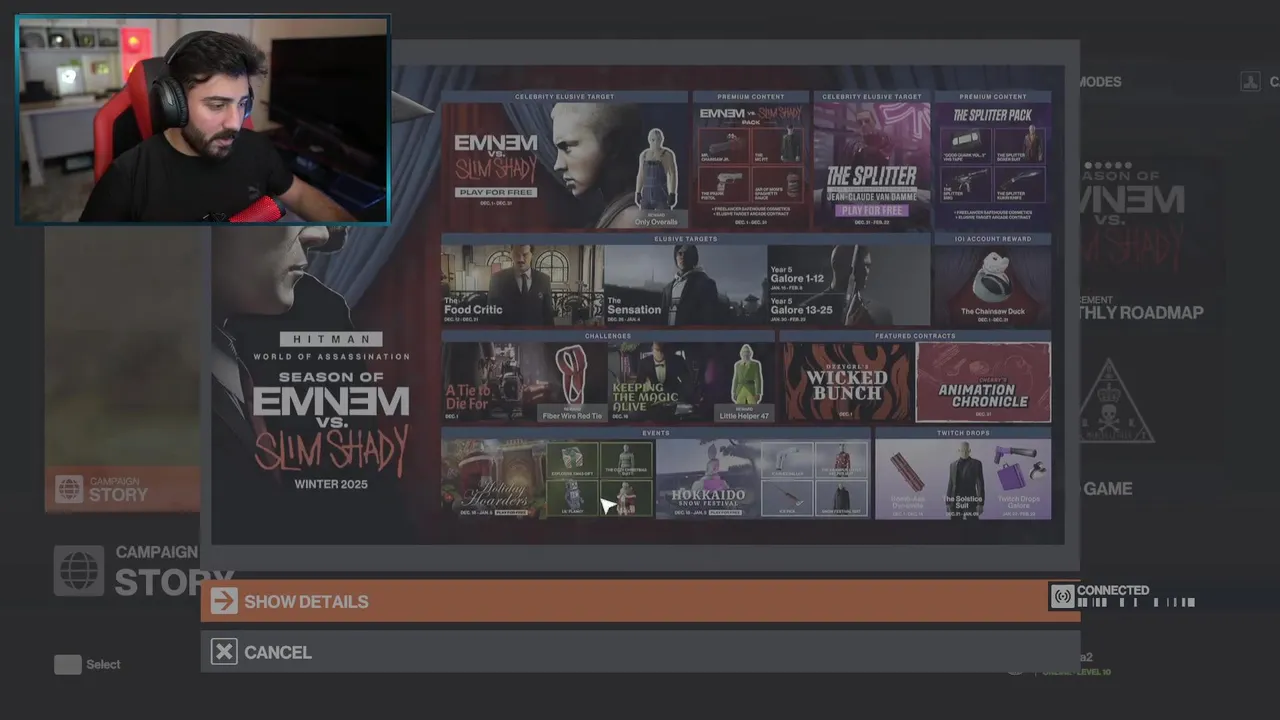The width and height of the screenshot is (1280, 720).
Task: Open the MODES tab behind the dialog
Action: (1100, 82)
